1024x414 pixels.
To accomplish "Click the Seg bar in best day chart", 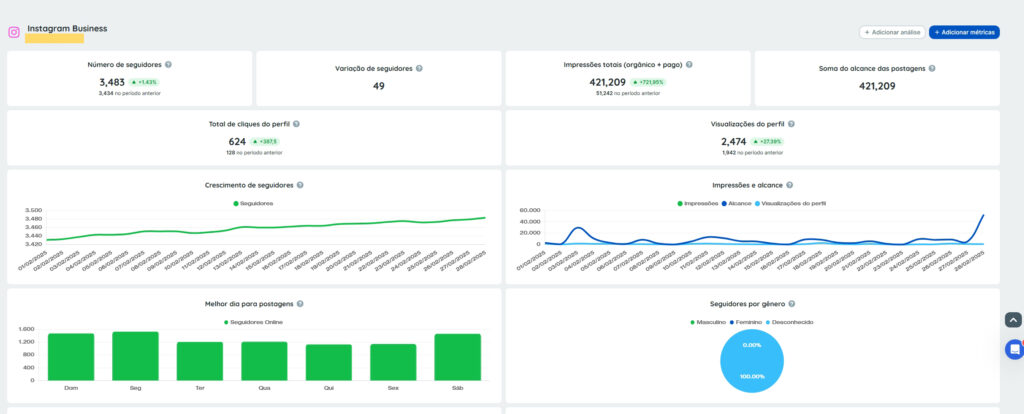I will (135, 356).
